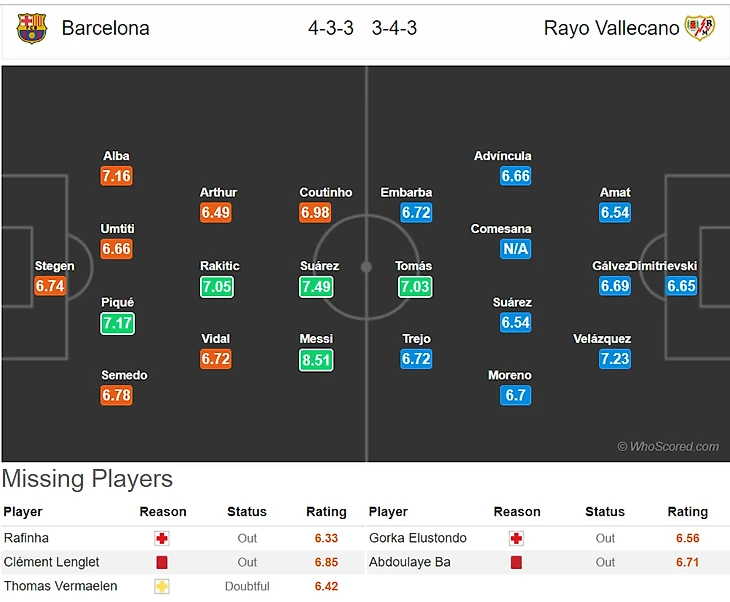Select goalkeeper Dimitrievski's 6.65 rating
Image resolution: width=730 pixels, height=602 pixels.
coord(681,286)
